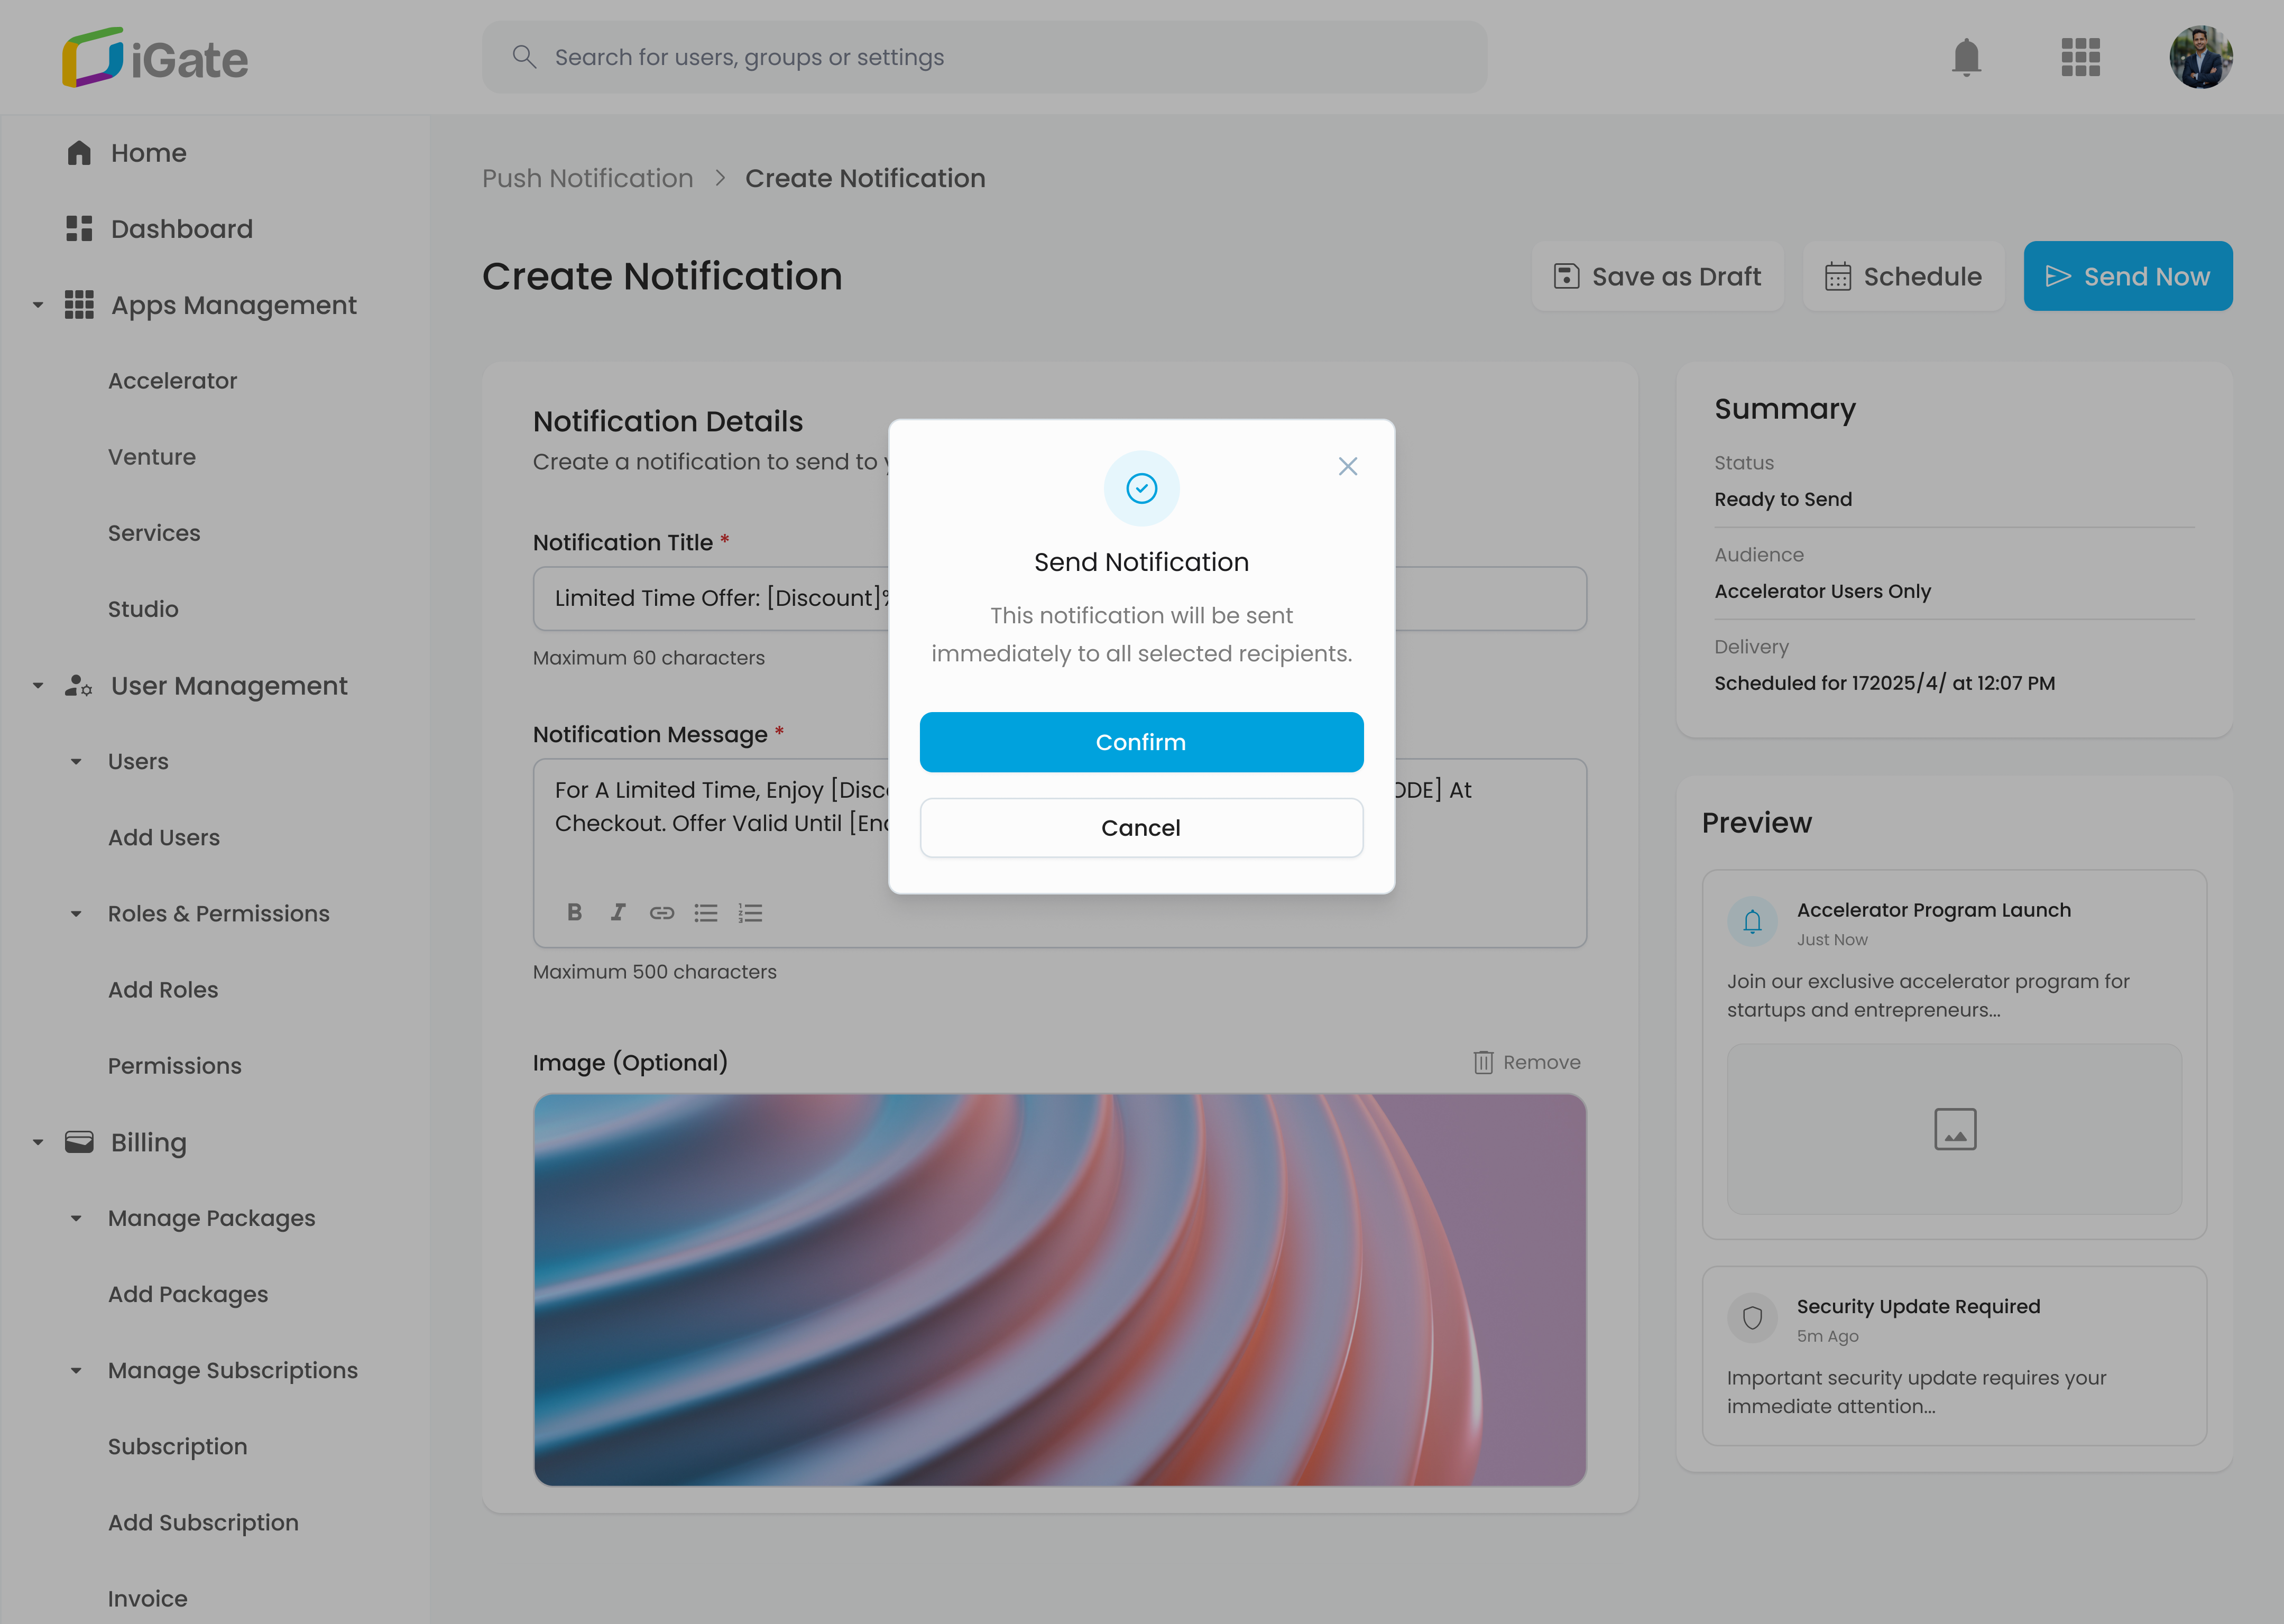Create a bulleted list in the message

pos(706,912)
